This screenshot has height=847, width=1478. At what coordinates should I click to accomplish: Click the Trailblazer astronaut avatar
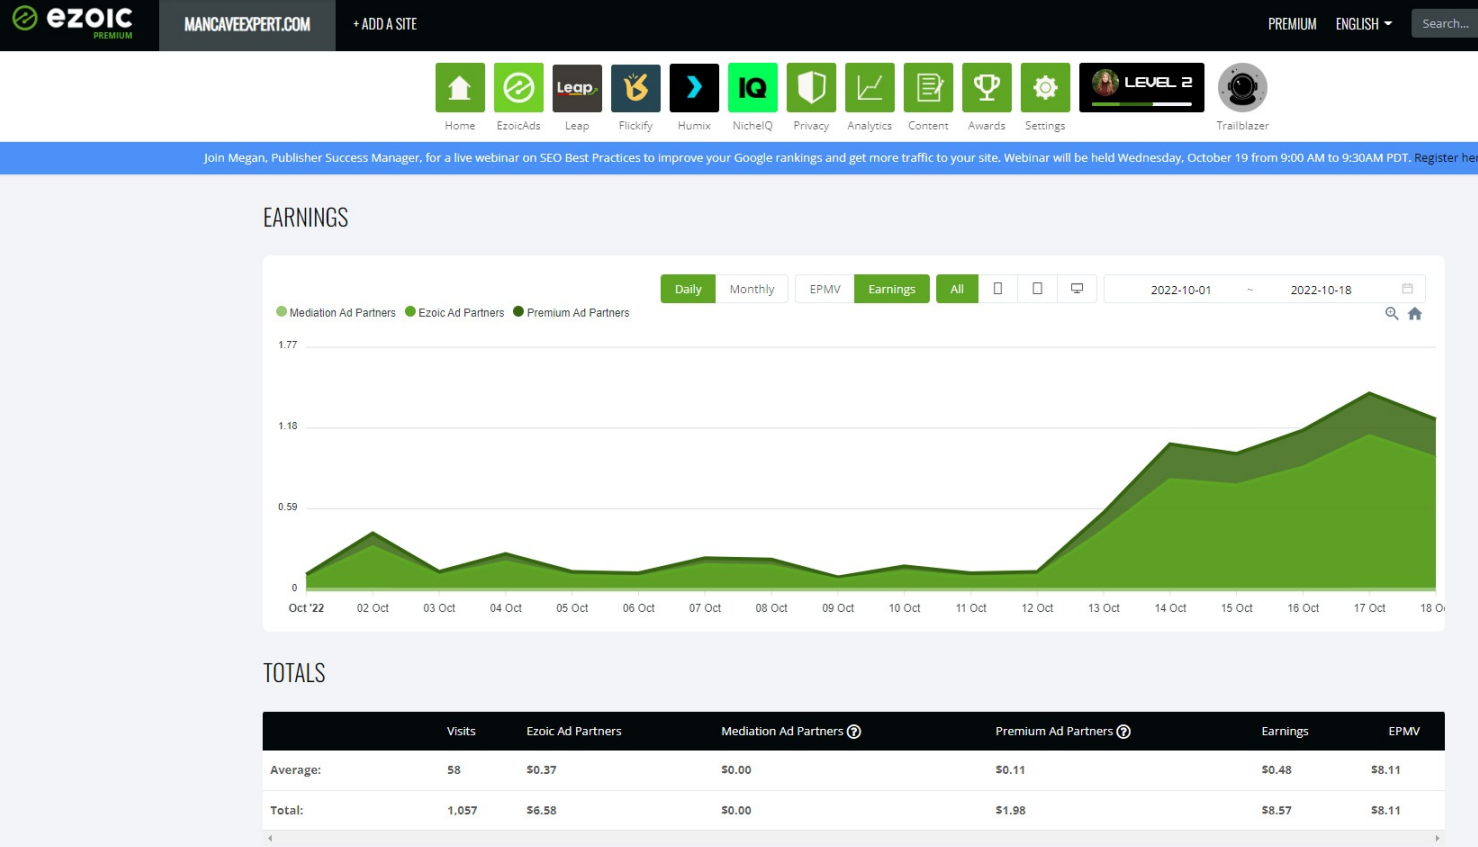pos(1243,88)
